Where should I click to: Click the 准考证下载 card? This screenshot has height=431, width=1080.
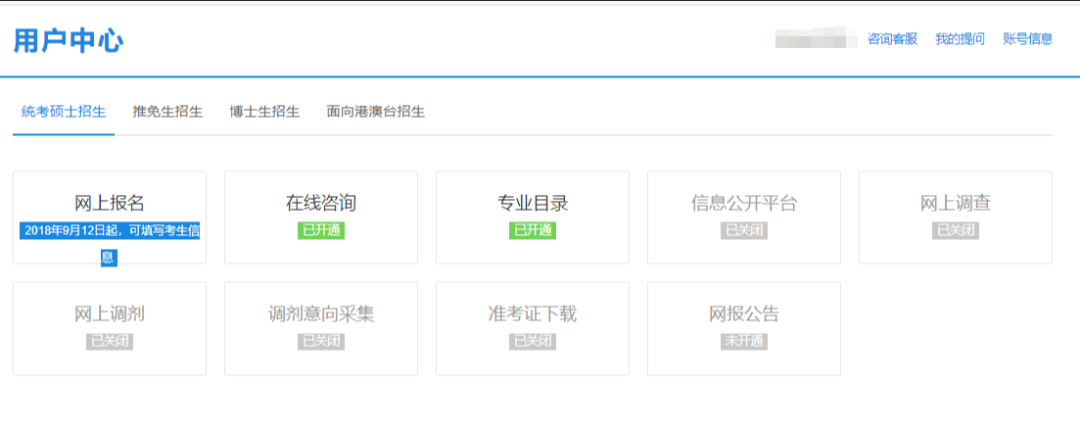pyautogui.click(x=532, y=315)
